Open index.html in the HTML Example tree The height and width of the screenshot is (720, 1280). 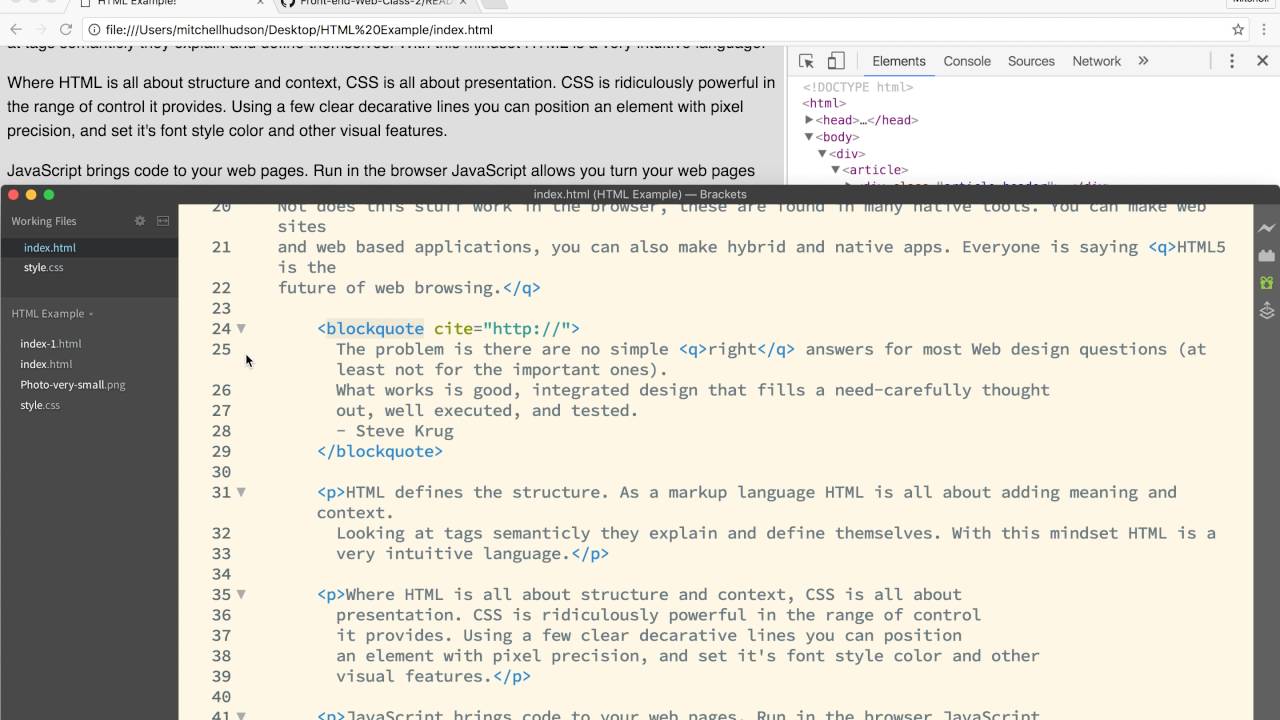click(x=46, y=364)
